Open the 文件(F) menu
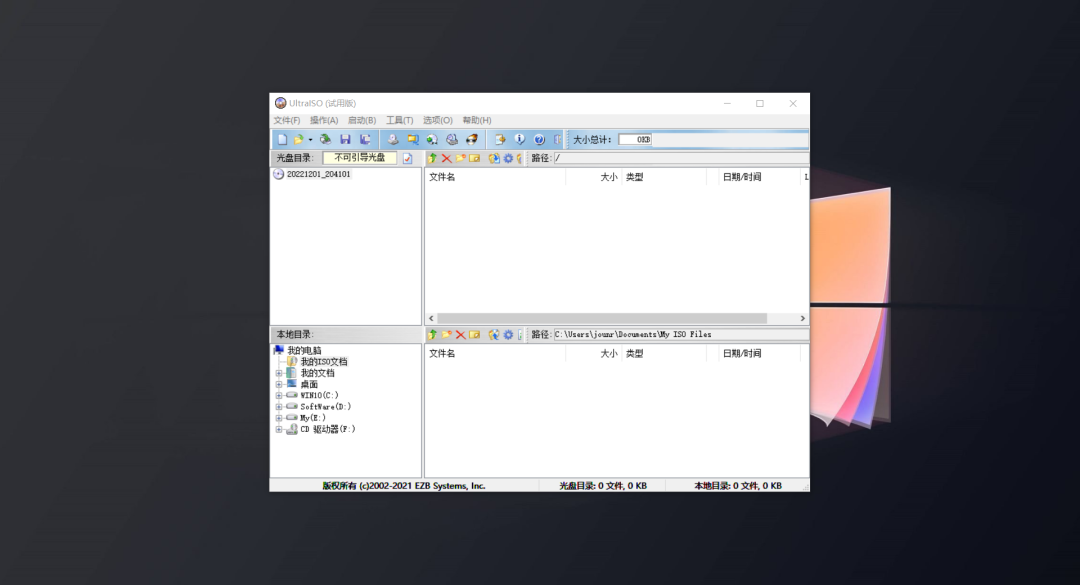1080x585 pixels. (x=287, y=120)
